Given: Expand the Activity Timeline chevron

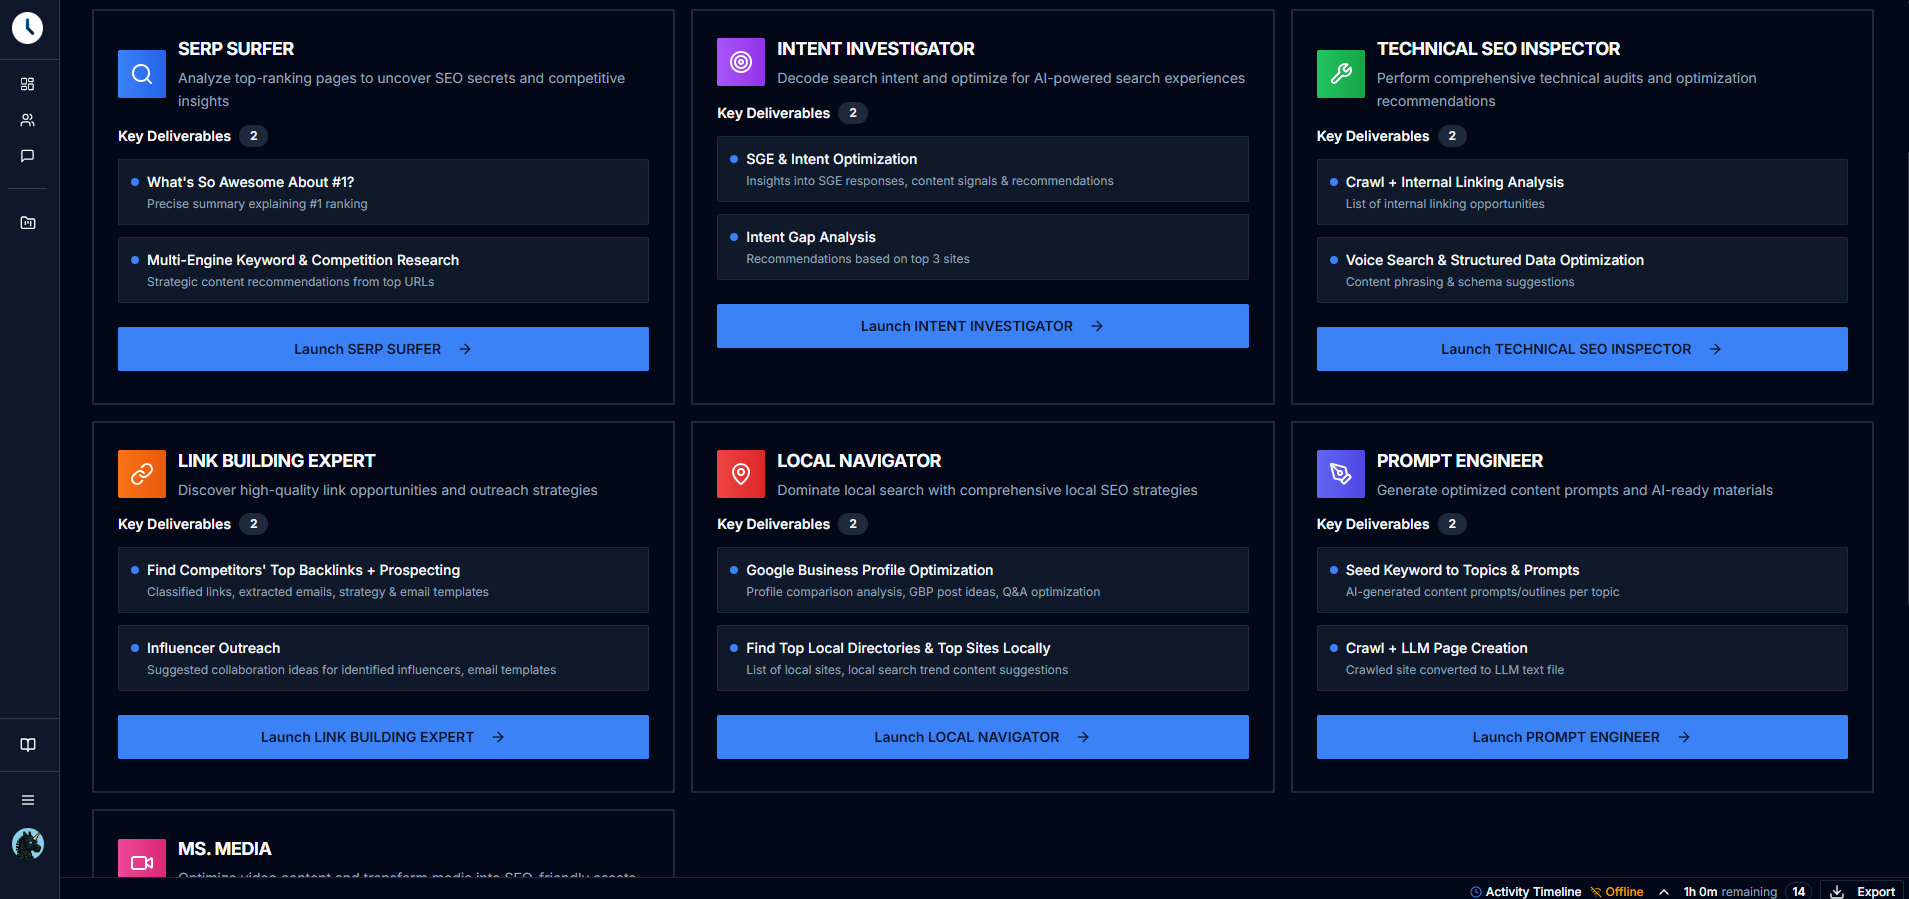Looking at the screenshot, I should click(1664, 892).
